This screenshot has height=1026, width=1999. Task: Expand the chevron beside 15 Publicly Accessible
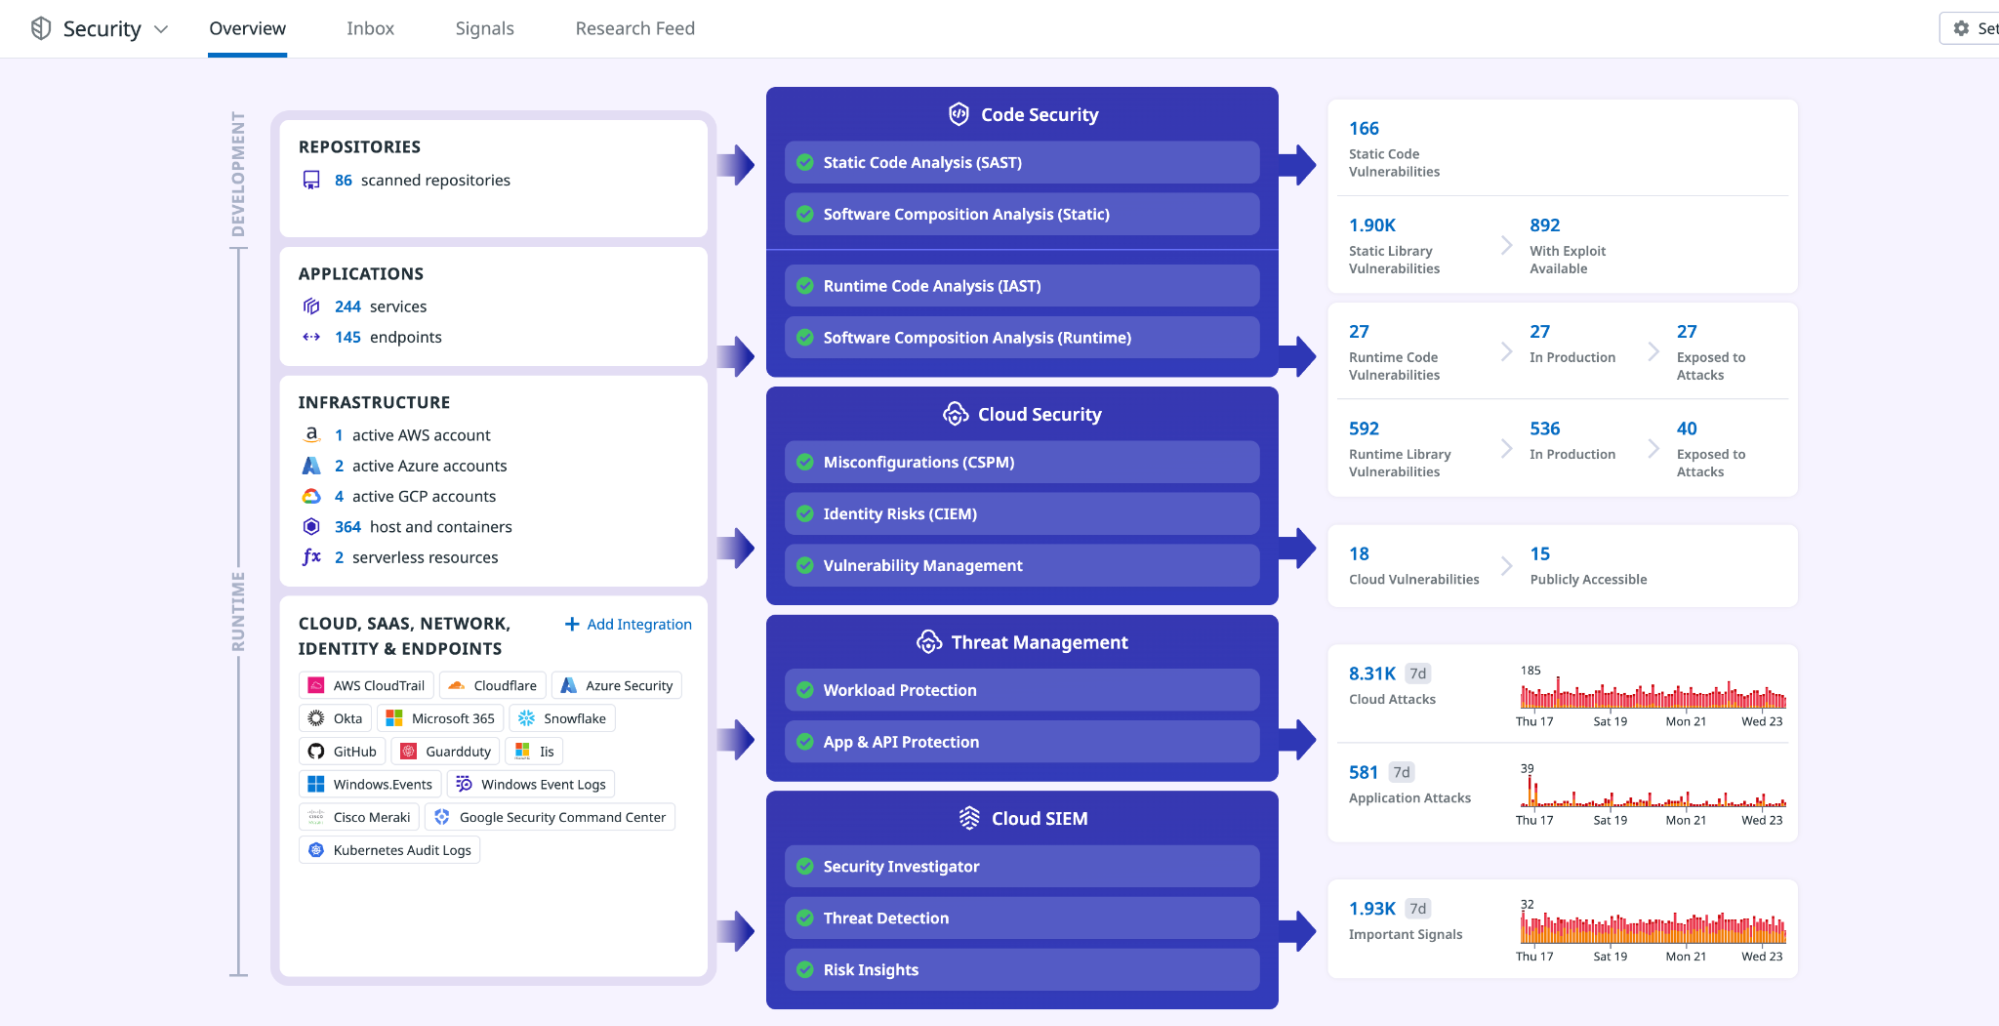1506,565
